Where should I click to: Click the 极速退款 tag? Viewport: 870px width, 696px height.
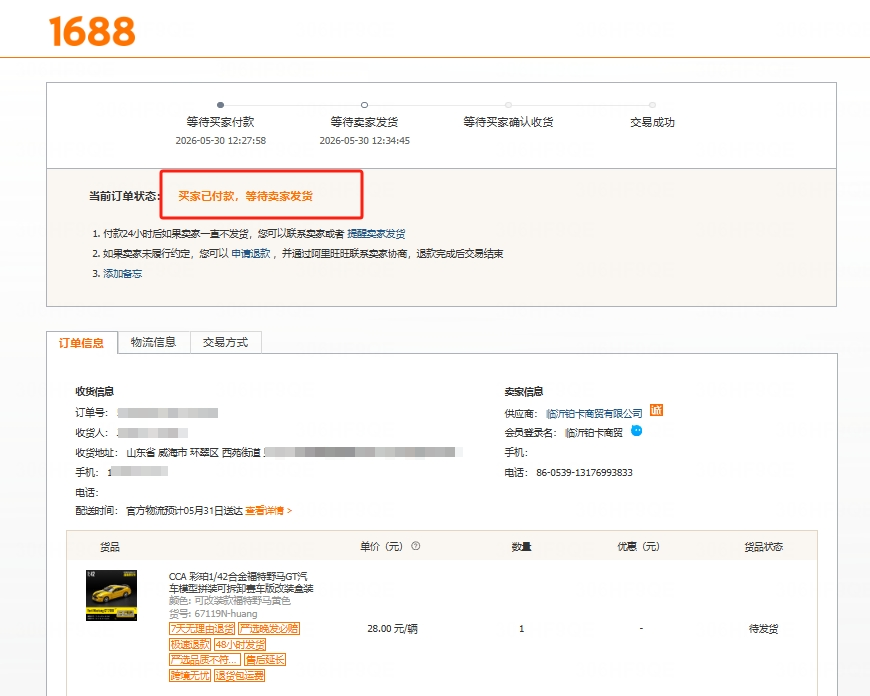pyautogui.click(x=190, y=644)
